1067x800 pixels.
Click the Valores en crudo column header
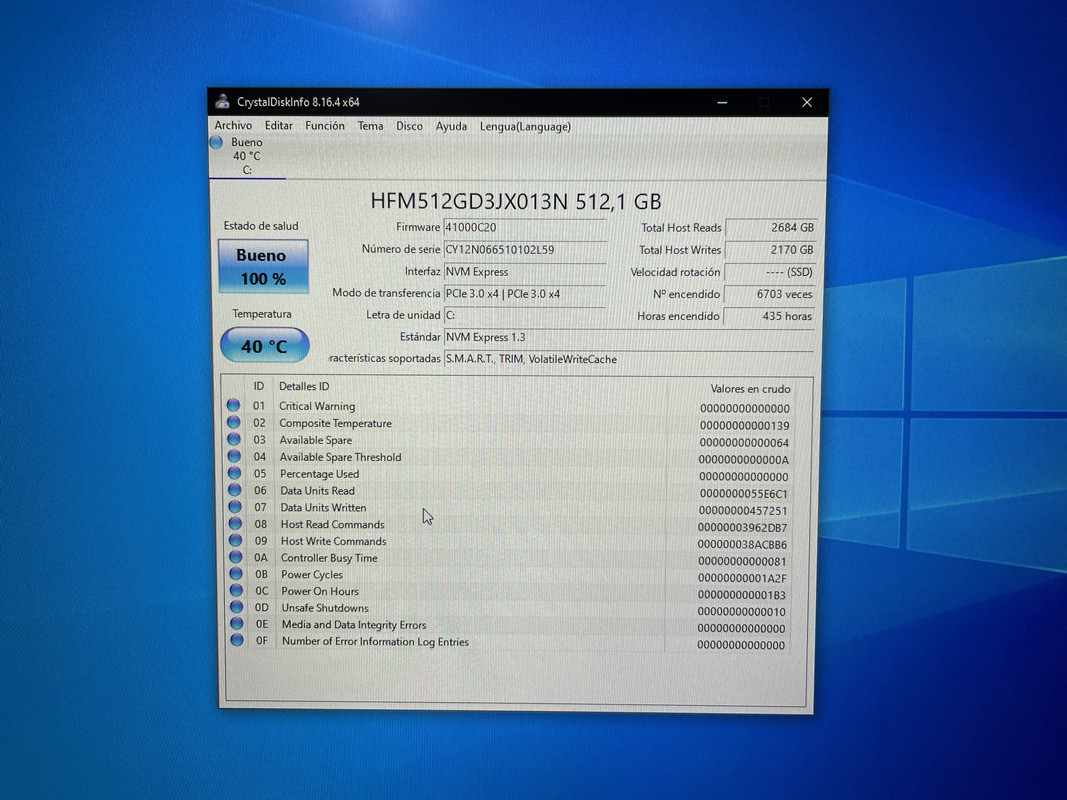pyautogui.click(x=751, y=389)
